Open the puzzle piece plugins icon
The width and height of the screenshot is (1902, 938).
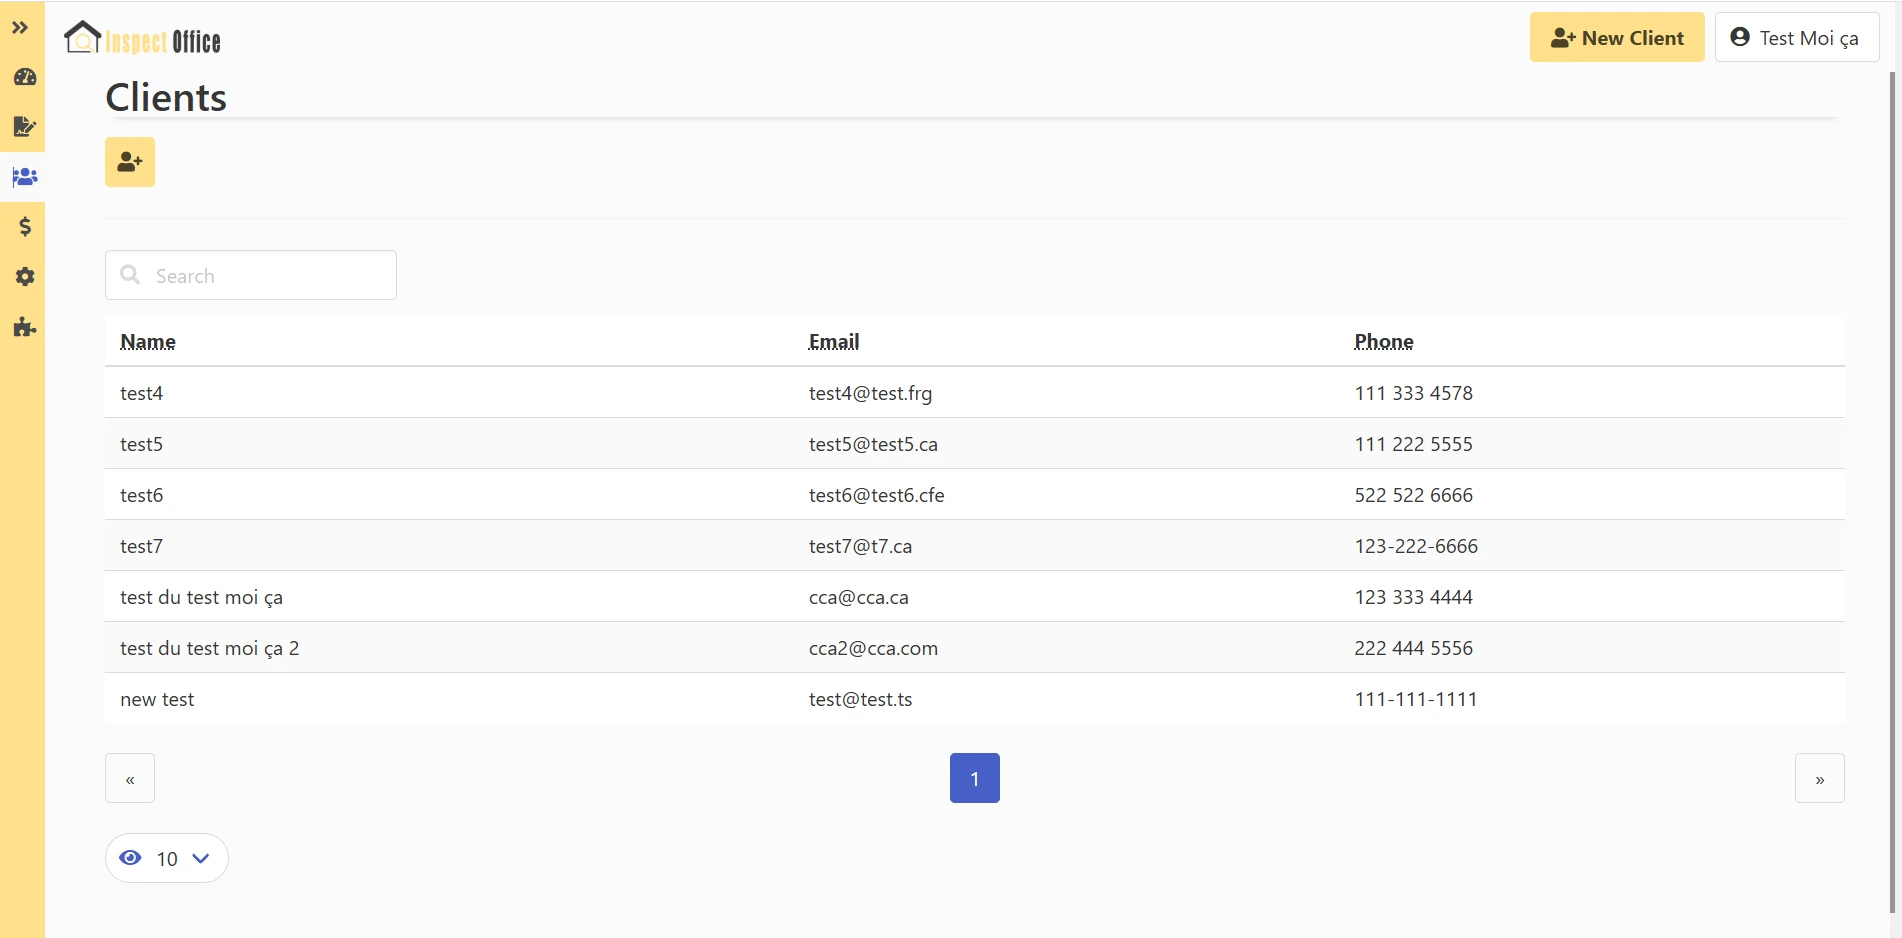coord(25,327)
